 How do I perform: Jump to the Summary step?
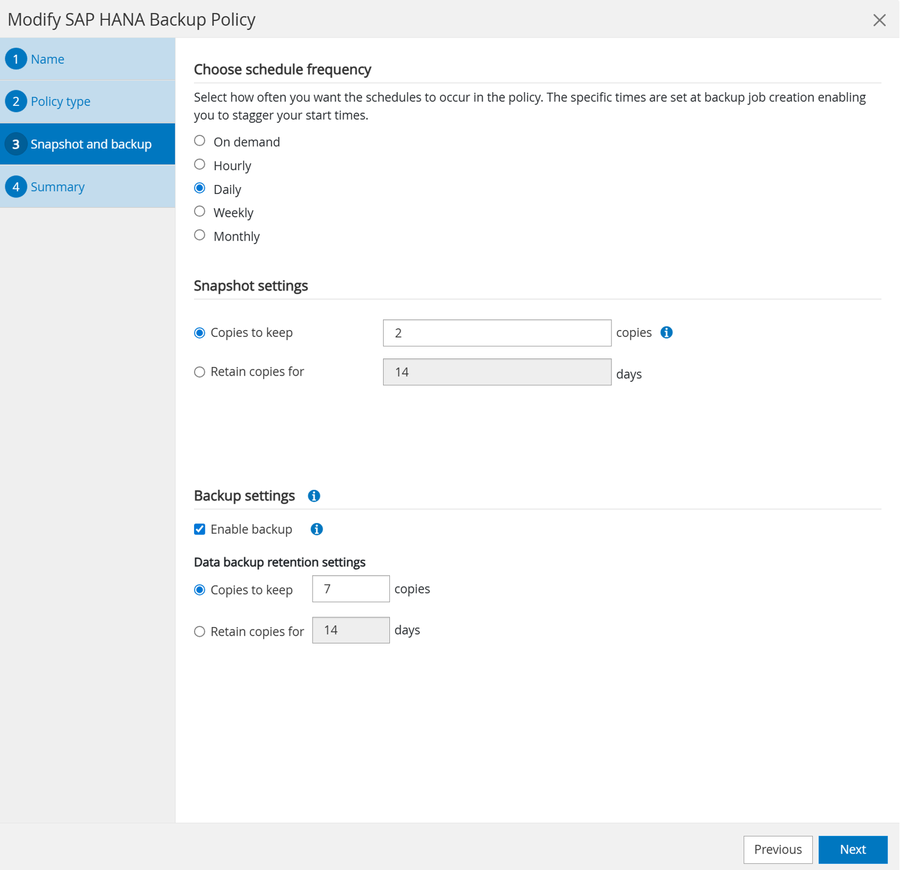click(x=57, y=187)
